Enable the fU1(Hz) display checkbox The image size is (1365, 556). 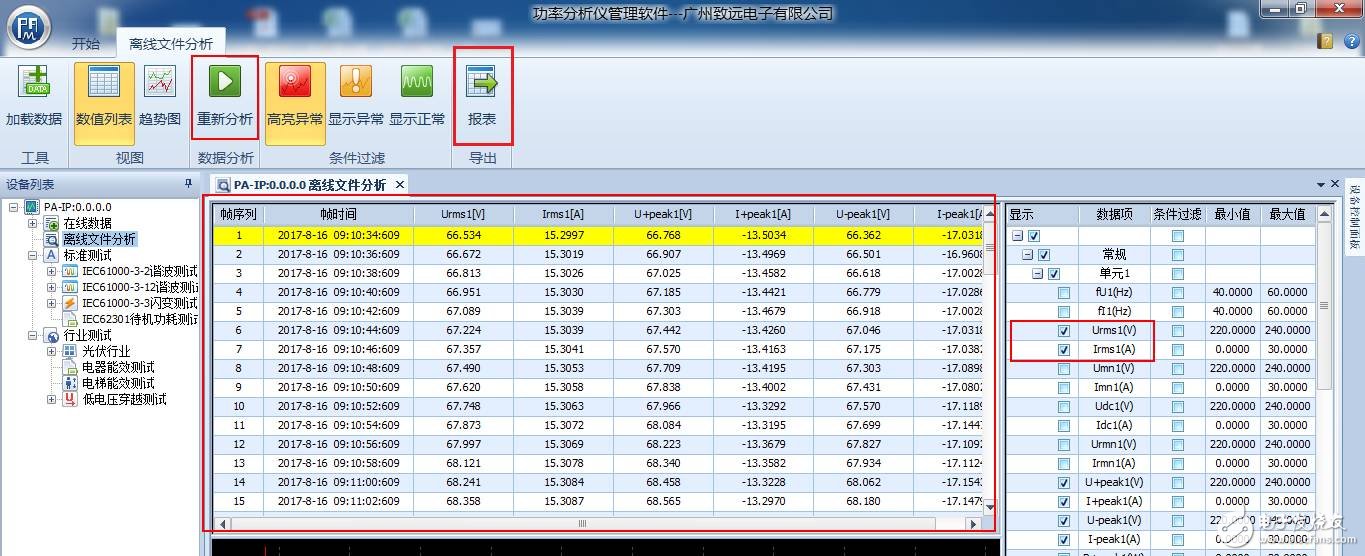(1064, 293)
